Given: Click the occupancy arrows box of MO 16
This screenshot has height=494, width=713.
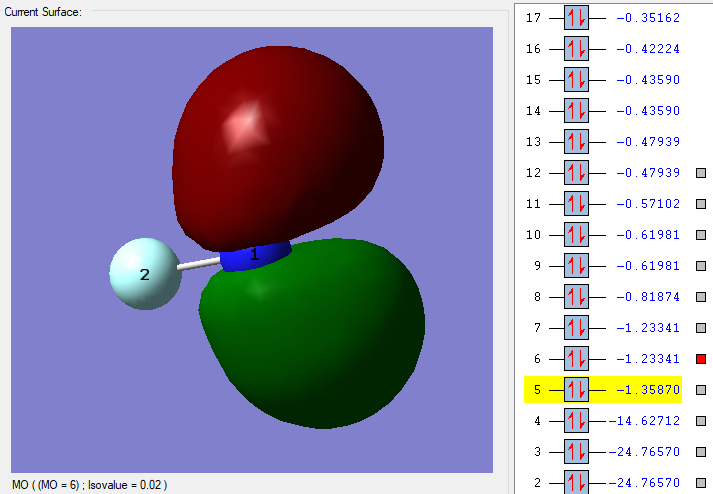Looking at the screenshot, I should coord(576,49).
